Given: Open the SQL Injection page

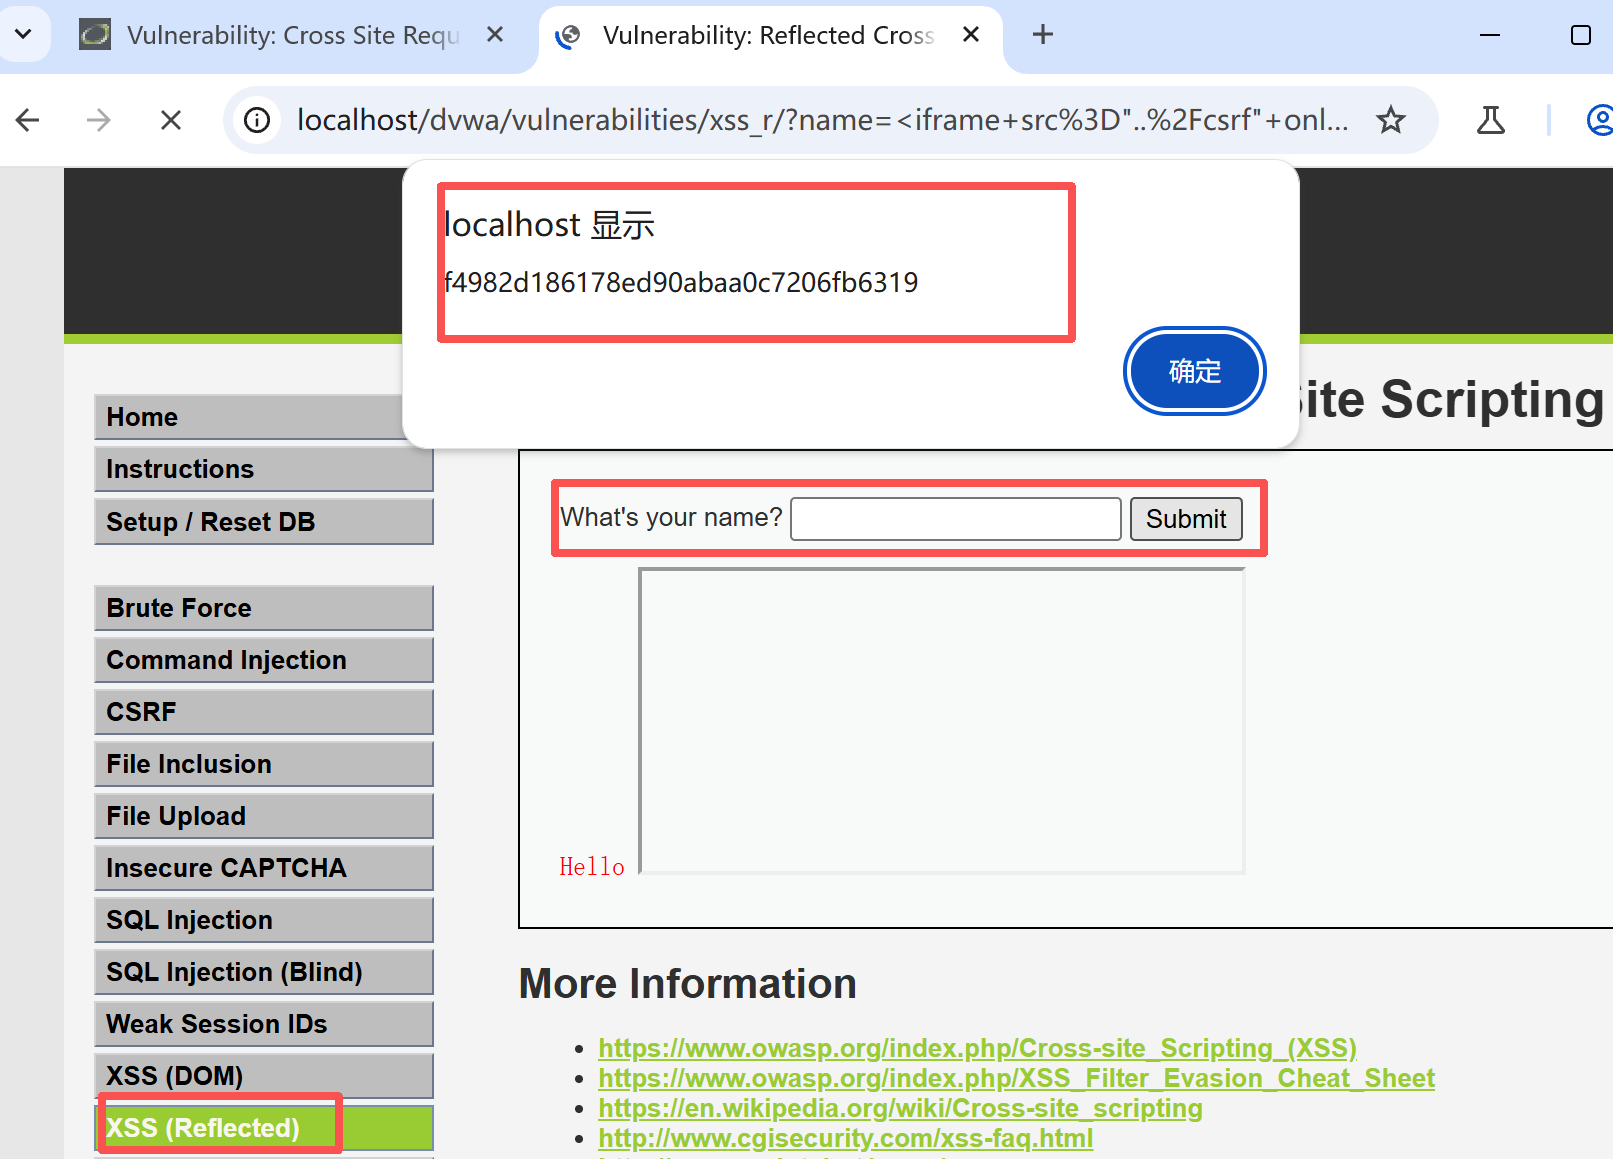Looking at the screenshot, I should click(264, 920).
